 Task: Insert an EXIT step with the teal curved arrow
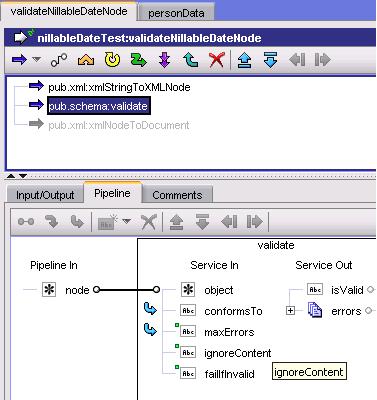pos(191,60)
